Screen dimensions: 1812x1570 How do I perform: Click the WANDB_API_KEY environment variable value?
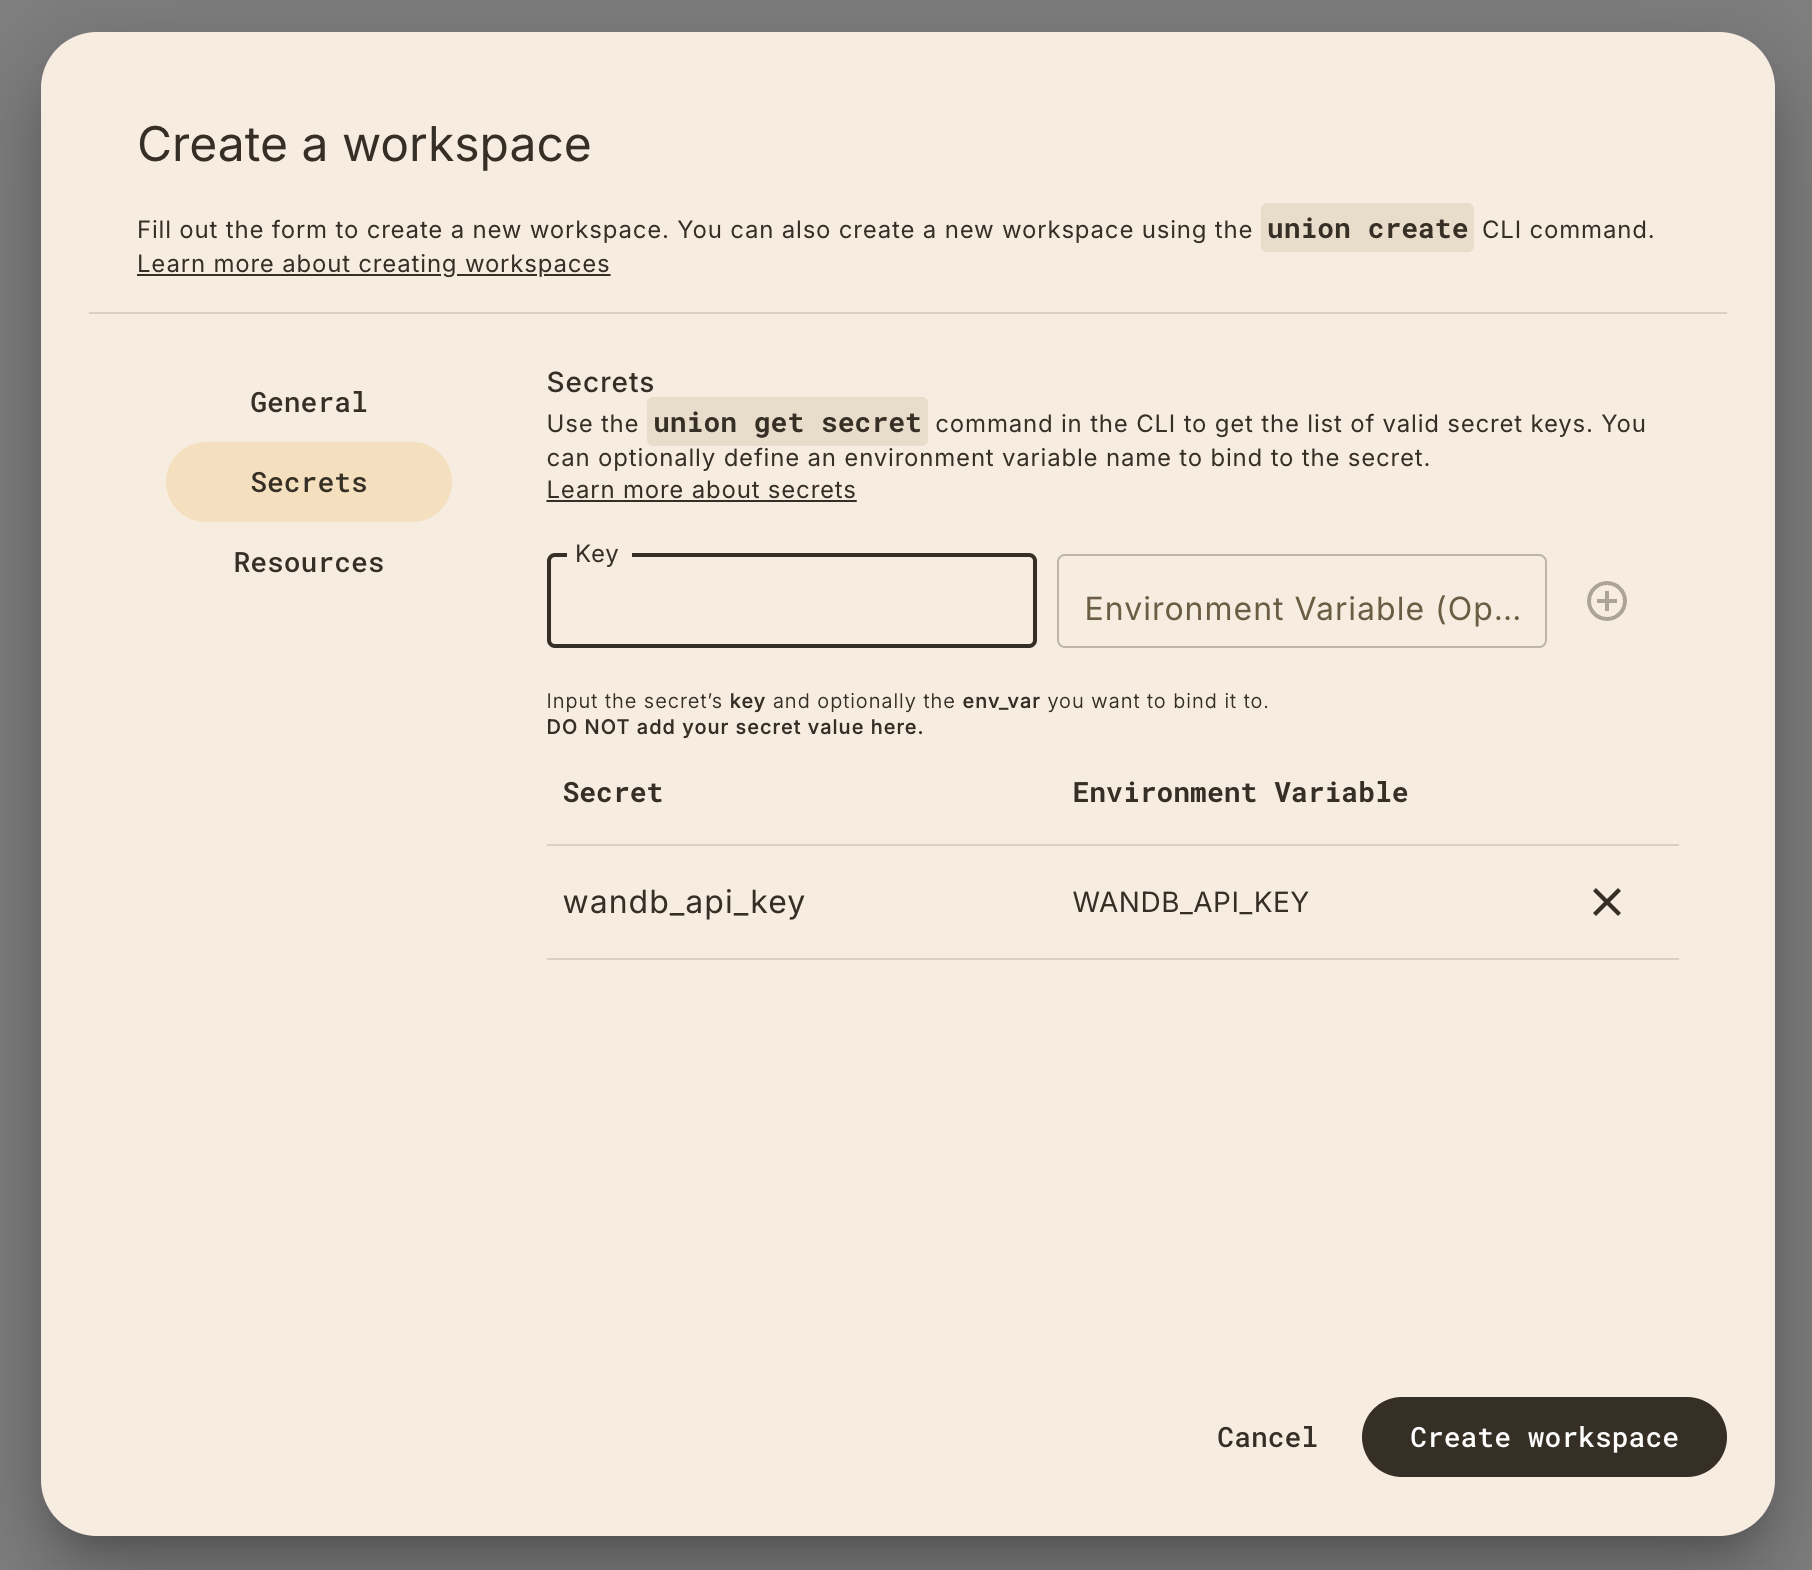(x=1190, y=902)
